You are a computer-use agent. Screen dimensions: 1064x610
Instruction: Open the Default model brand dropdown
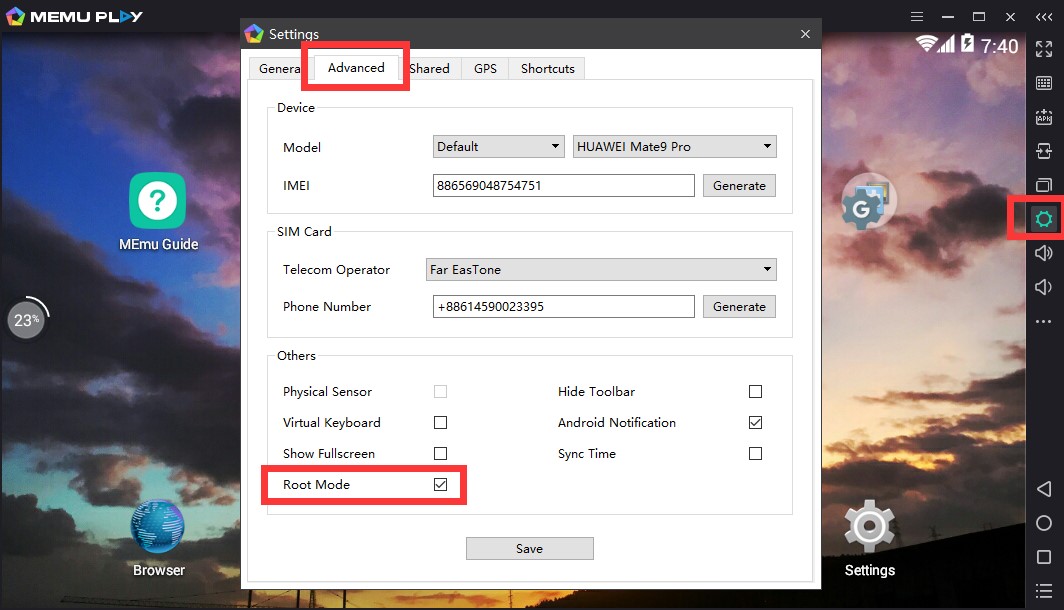(499, 147)
